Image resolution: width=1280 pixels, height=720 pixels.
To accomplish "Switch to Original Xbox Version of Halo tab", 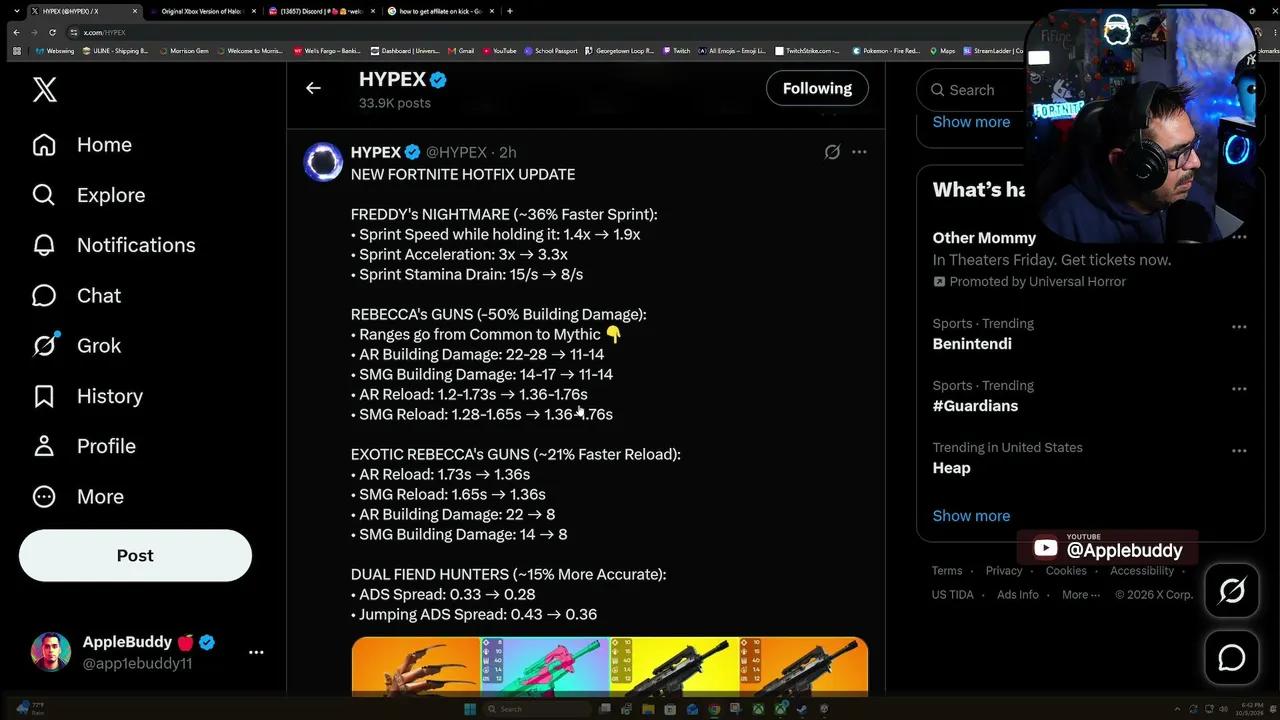I will (203, 11).
